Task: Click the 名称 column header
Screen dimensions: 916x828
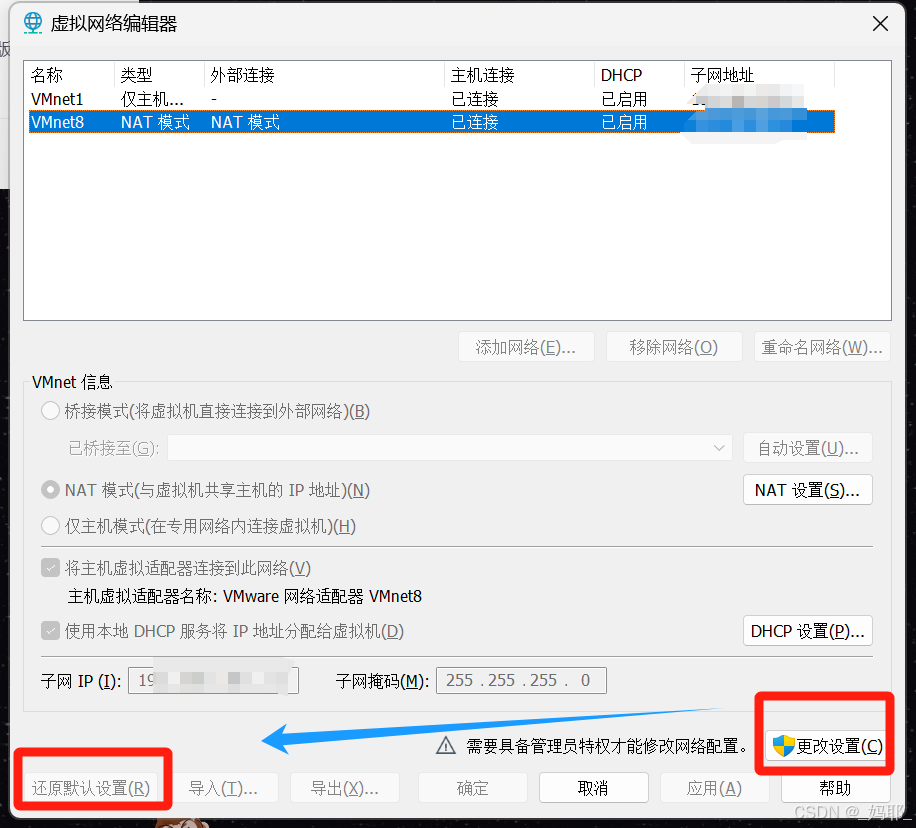Action: pos(70,75)
